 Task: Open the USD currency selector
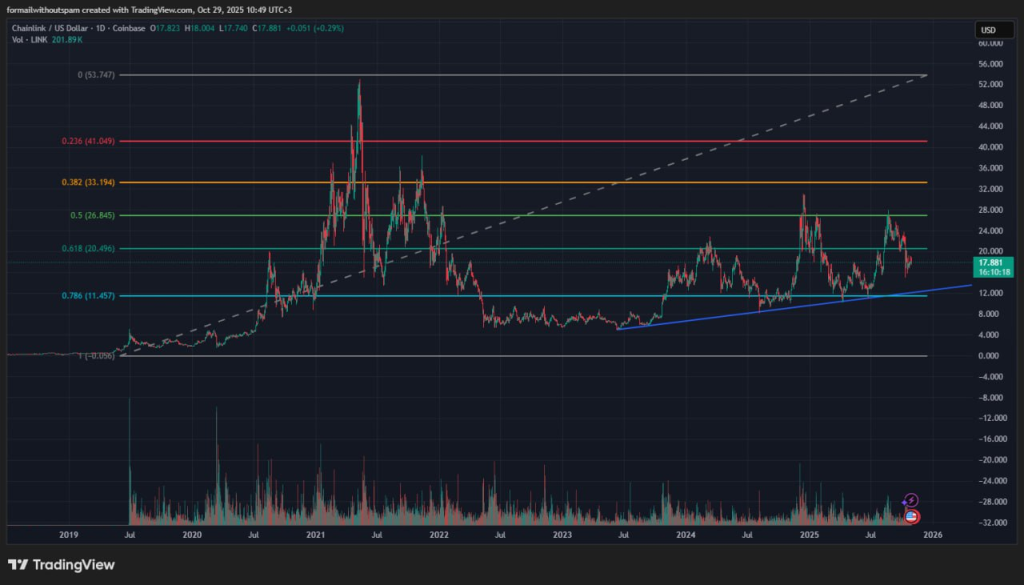988,30
